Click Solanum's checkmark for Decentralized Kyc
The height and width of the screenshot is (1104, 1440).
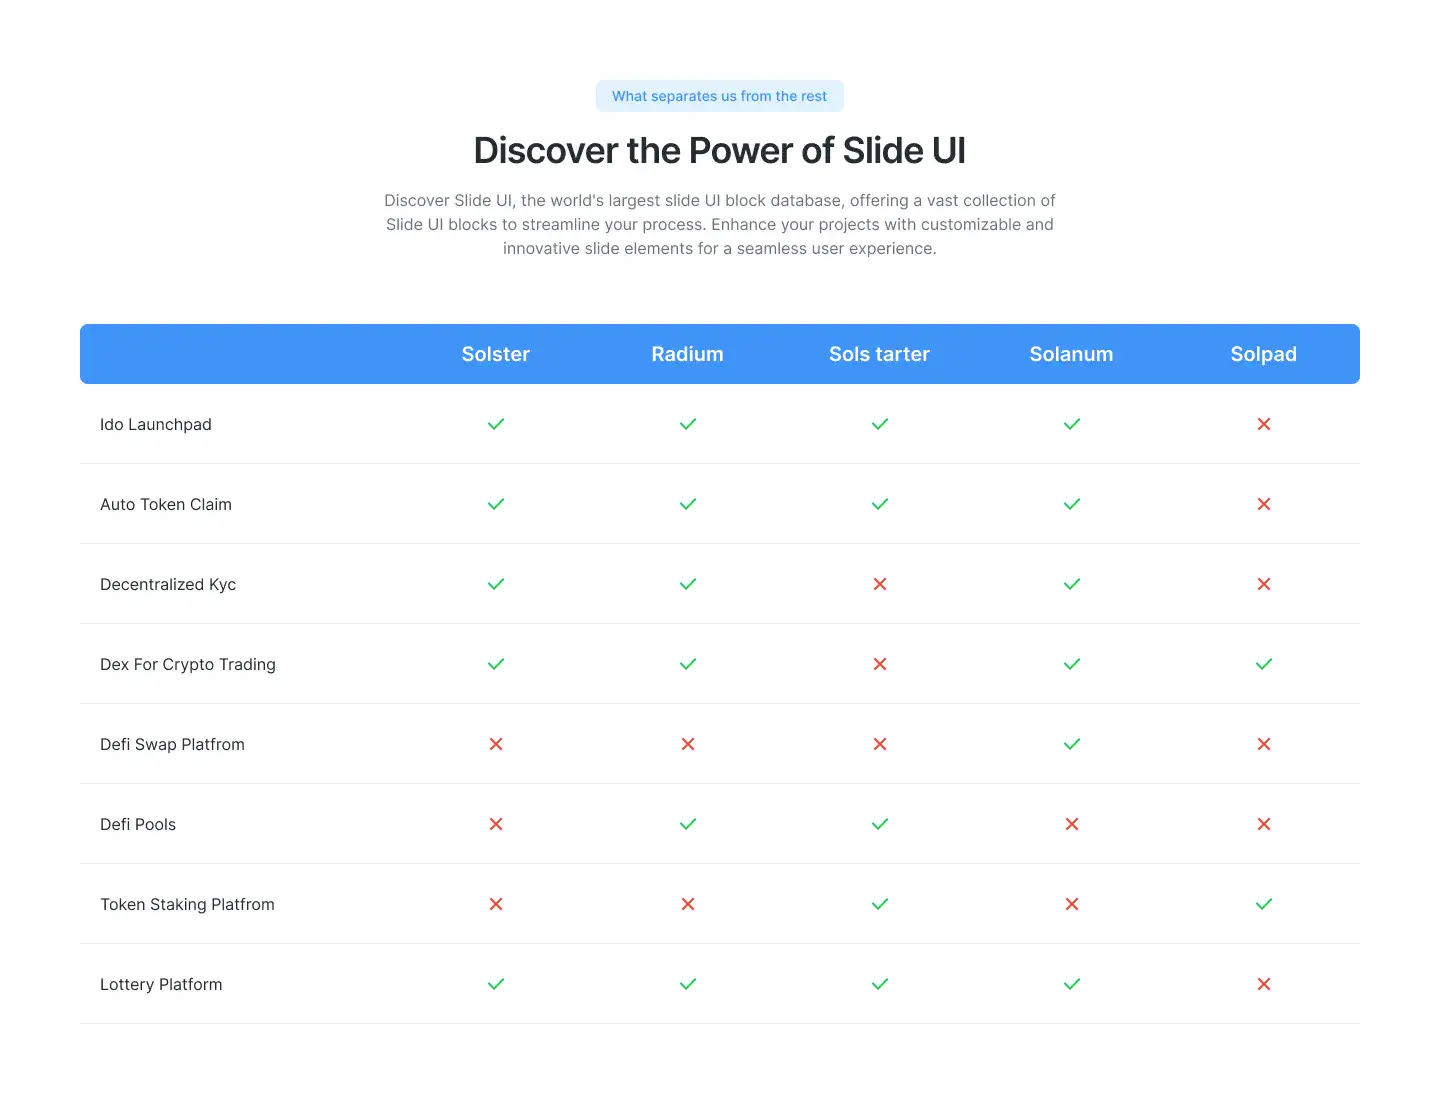(x=1072, y=584)
